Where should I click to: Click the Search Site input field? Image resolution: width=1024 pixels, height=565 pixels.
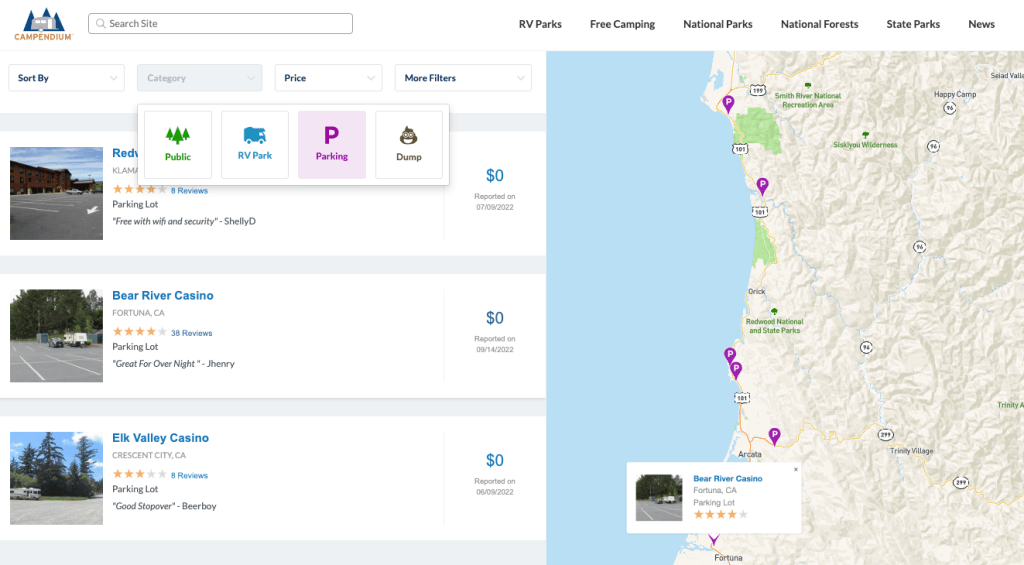220,23
